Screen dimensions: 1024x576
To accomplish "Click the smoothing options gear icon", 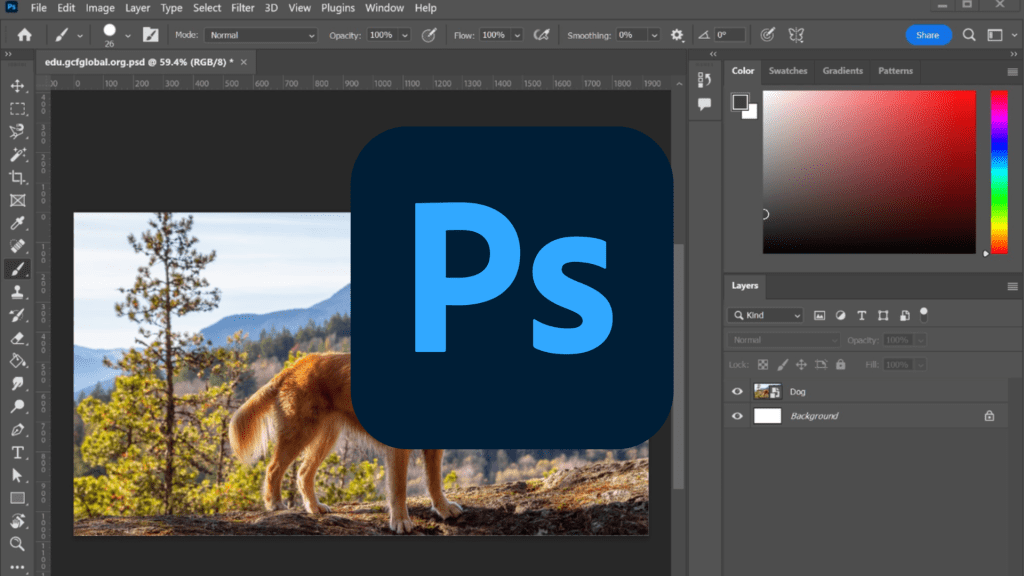I will tap(677, 35).
